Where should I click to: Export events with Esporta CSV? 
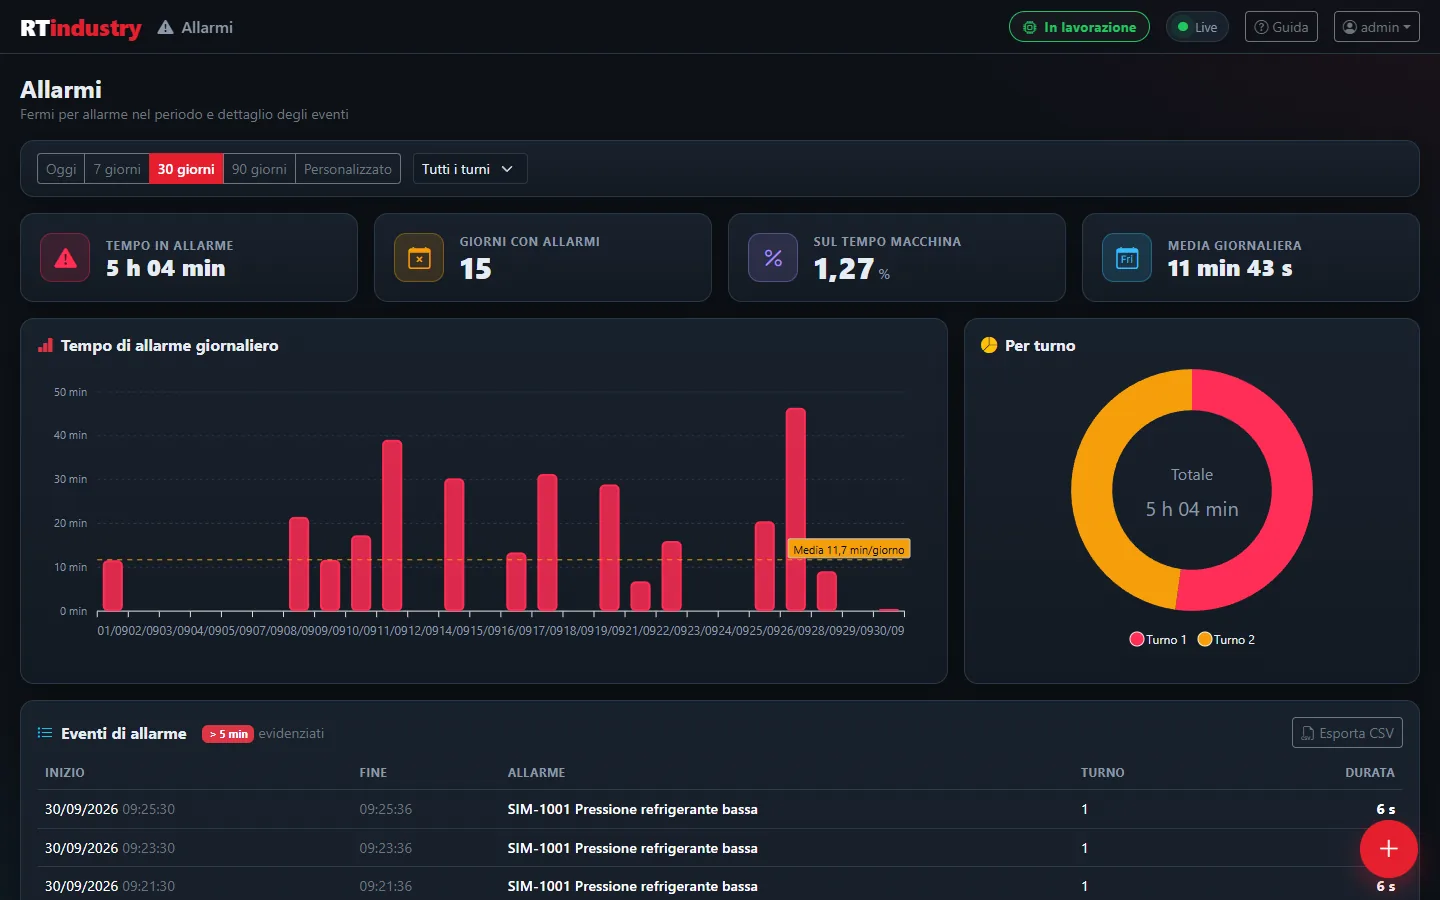pyautogui.click(x=1347, y=733)
